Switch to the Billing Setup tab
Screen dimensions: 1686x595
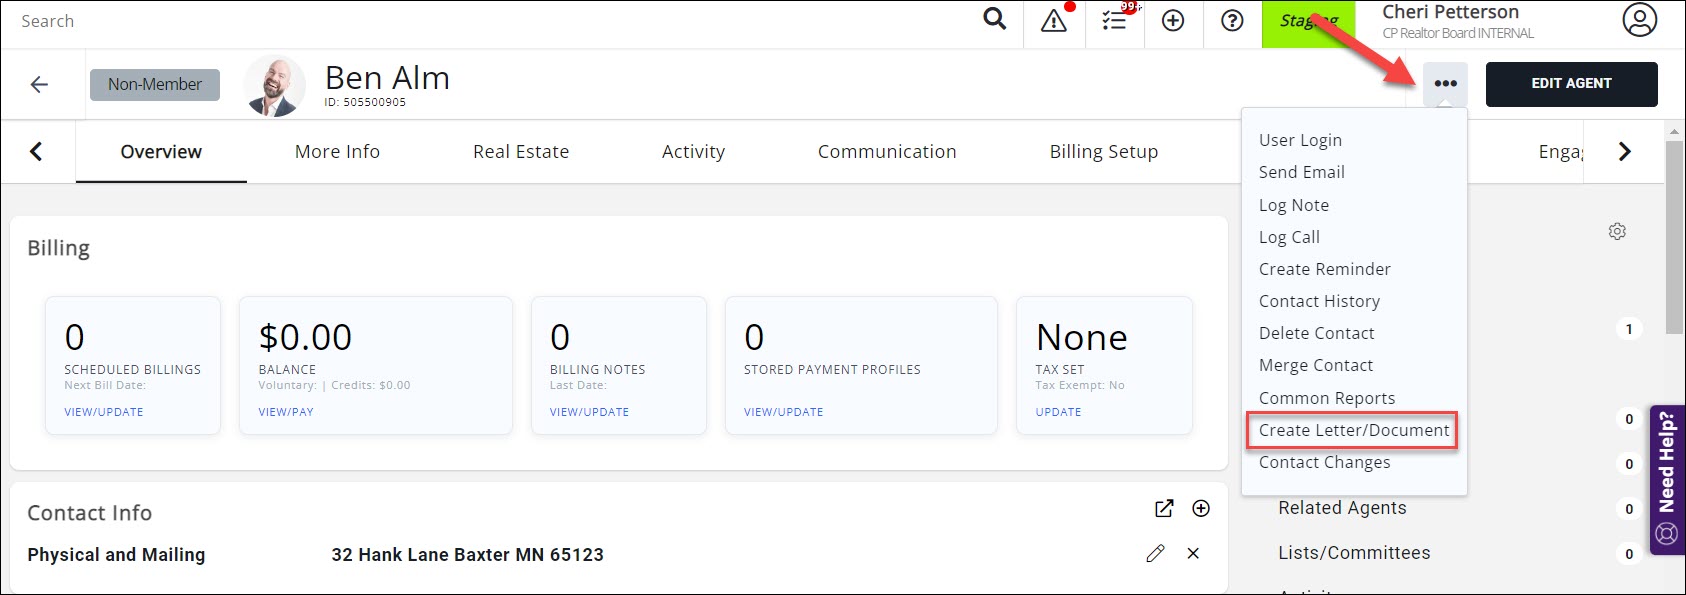[x=1103, y=152]
